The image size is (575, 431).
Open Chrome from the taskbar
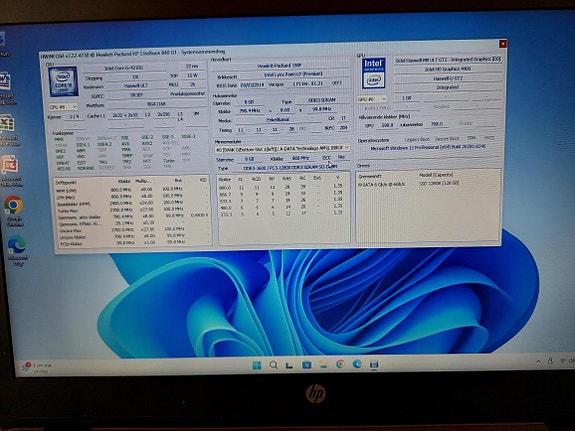point(340,364)
